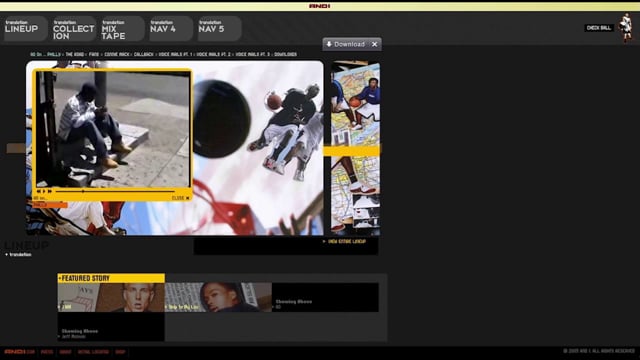Open VOICE MAILS PT. 3 link

click(252, 54)
